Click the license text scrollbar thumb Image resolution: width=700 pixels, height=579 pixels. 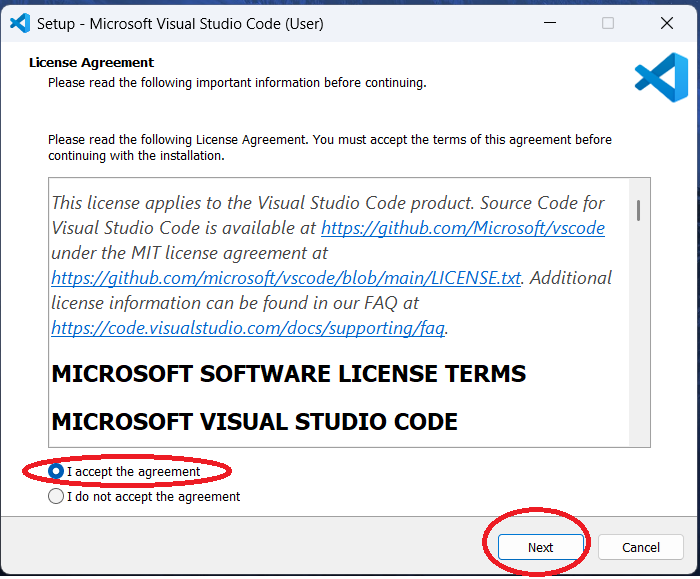pyautogui.click(x=638, y=209)
